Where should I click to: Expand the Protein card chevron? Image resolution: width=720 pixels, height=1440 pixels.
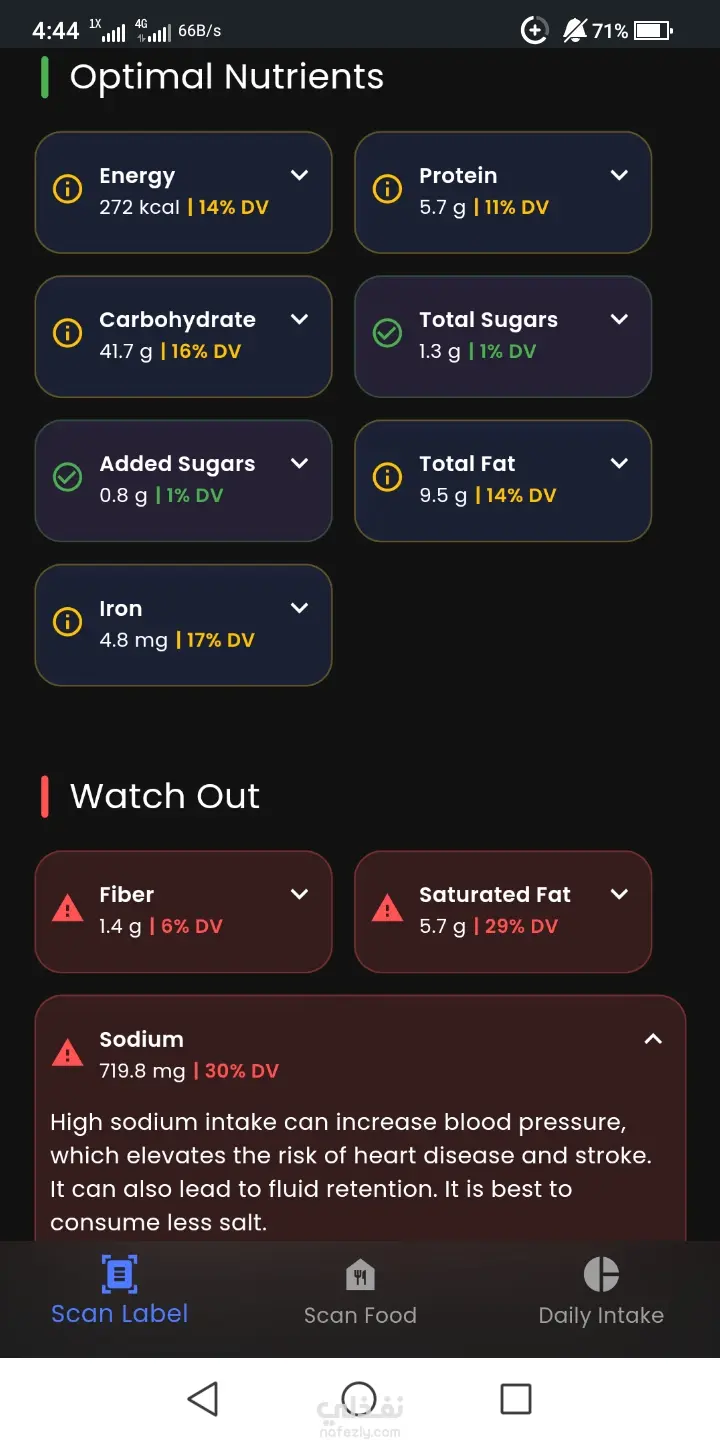(619, 175)
